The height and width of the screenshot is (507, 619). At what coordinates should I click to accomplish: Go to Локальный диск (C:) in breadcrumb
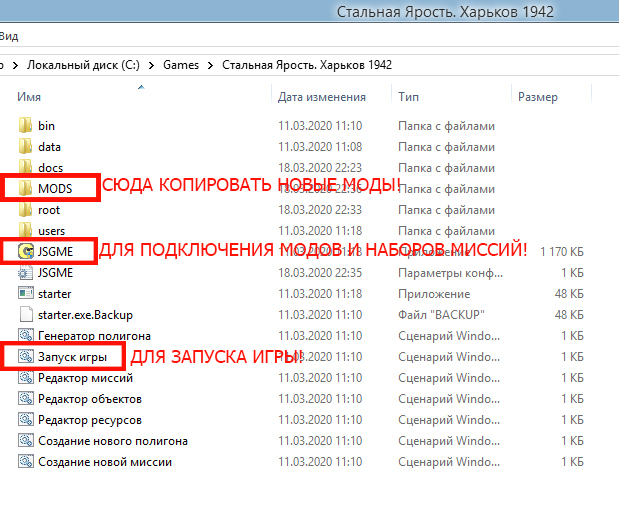tap(83, 65)
